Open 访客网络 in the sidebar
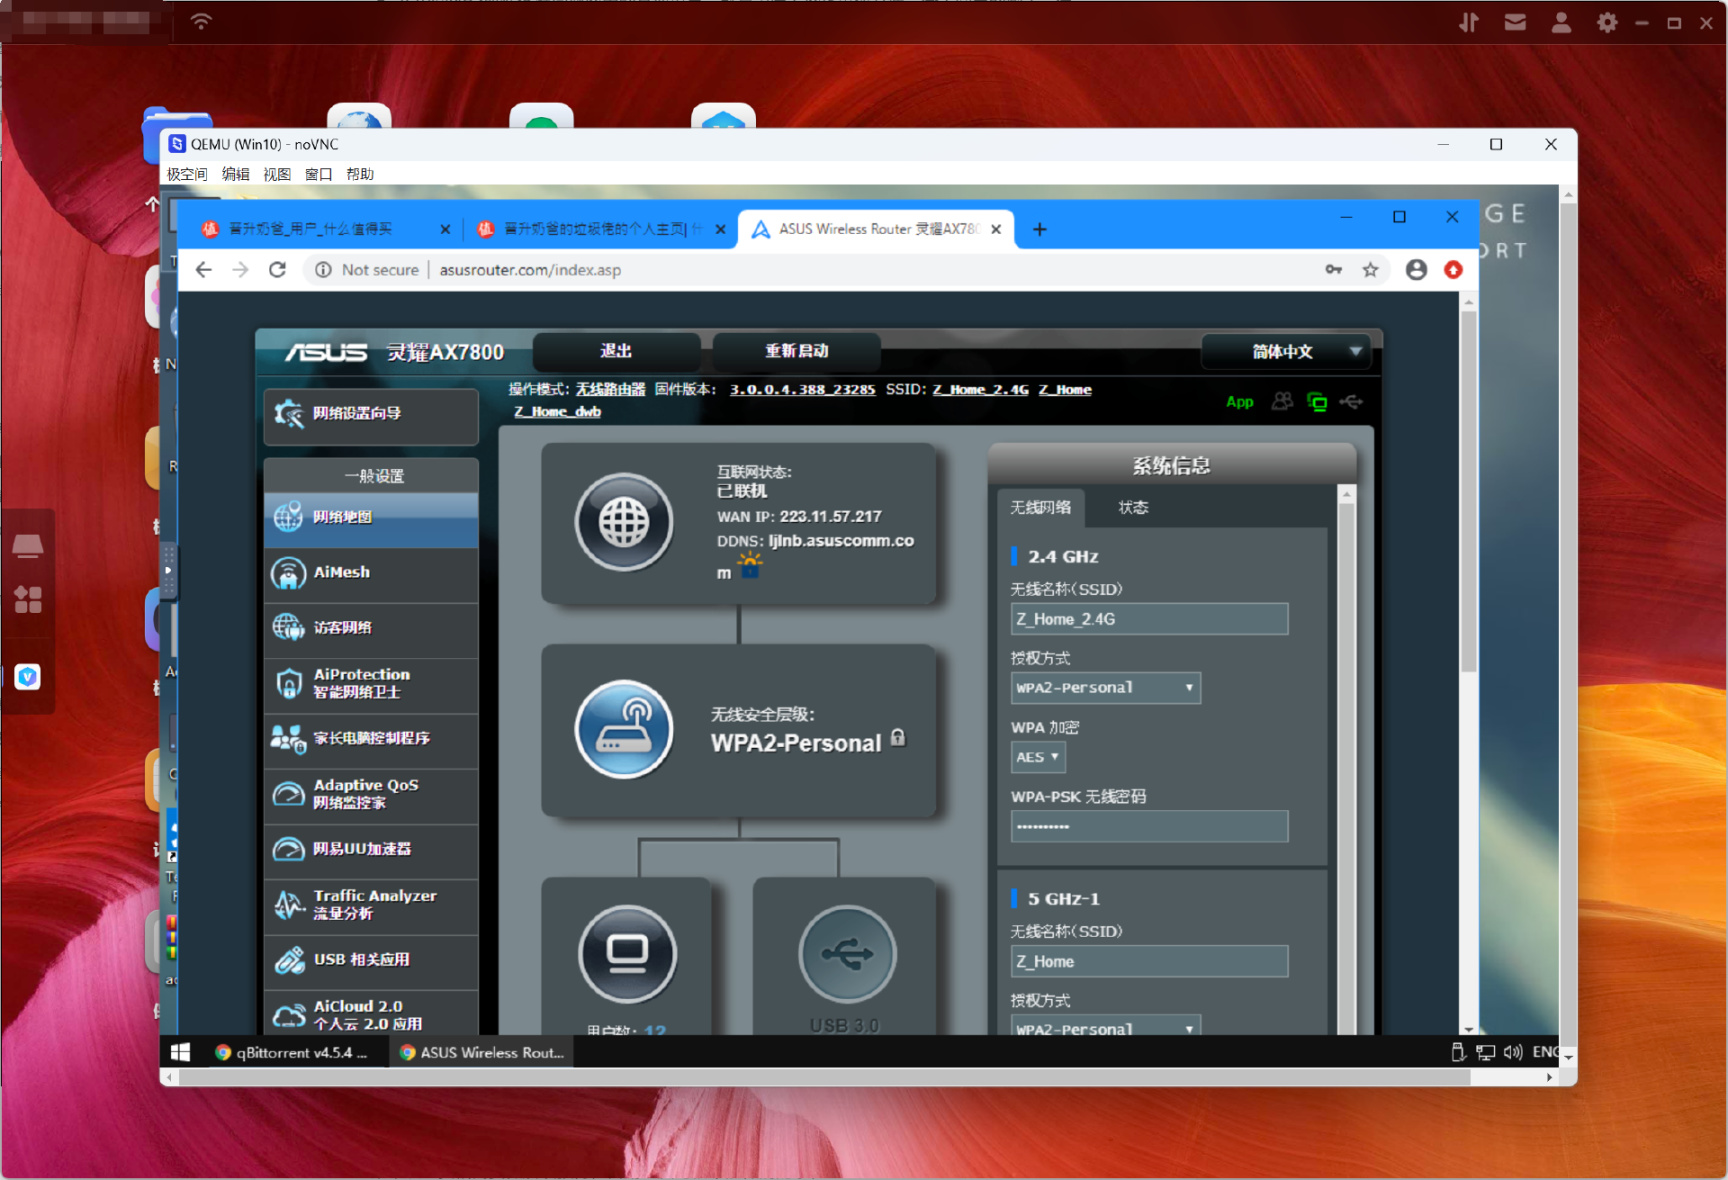This screenshot has width=1728, height=1180. pos(371,628)
